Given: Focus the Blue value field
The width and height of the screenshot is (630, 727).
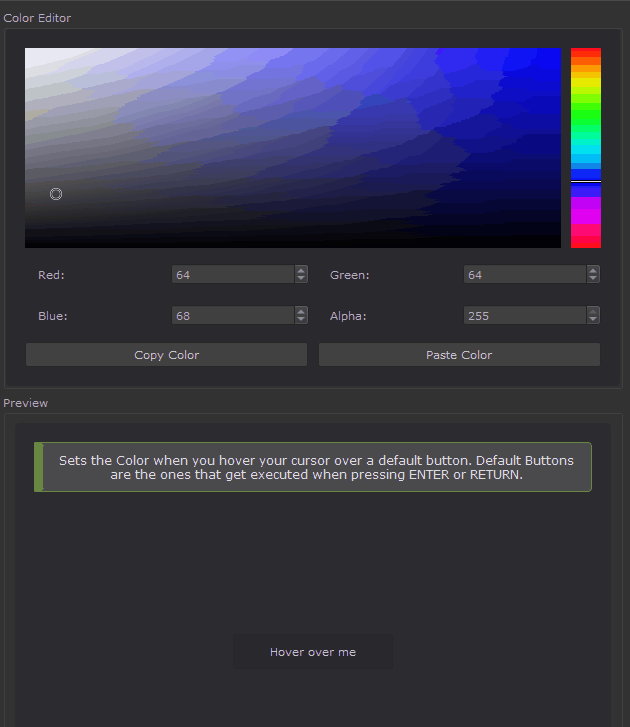Looking at the screenshot, I should click(232, 316).
